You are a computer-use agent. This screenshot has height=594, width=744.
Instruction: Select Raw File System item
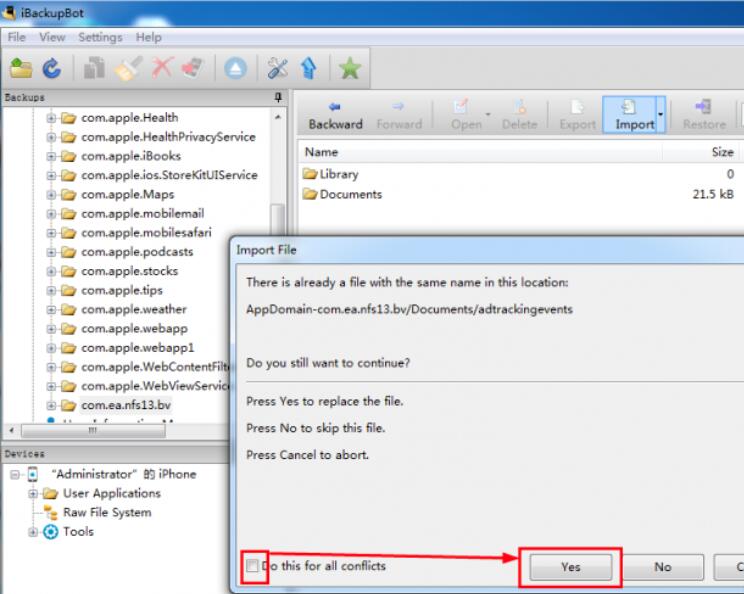107,512
